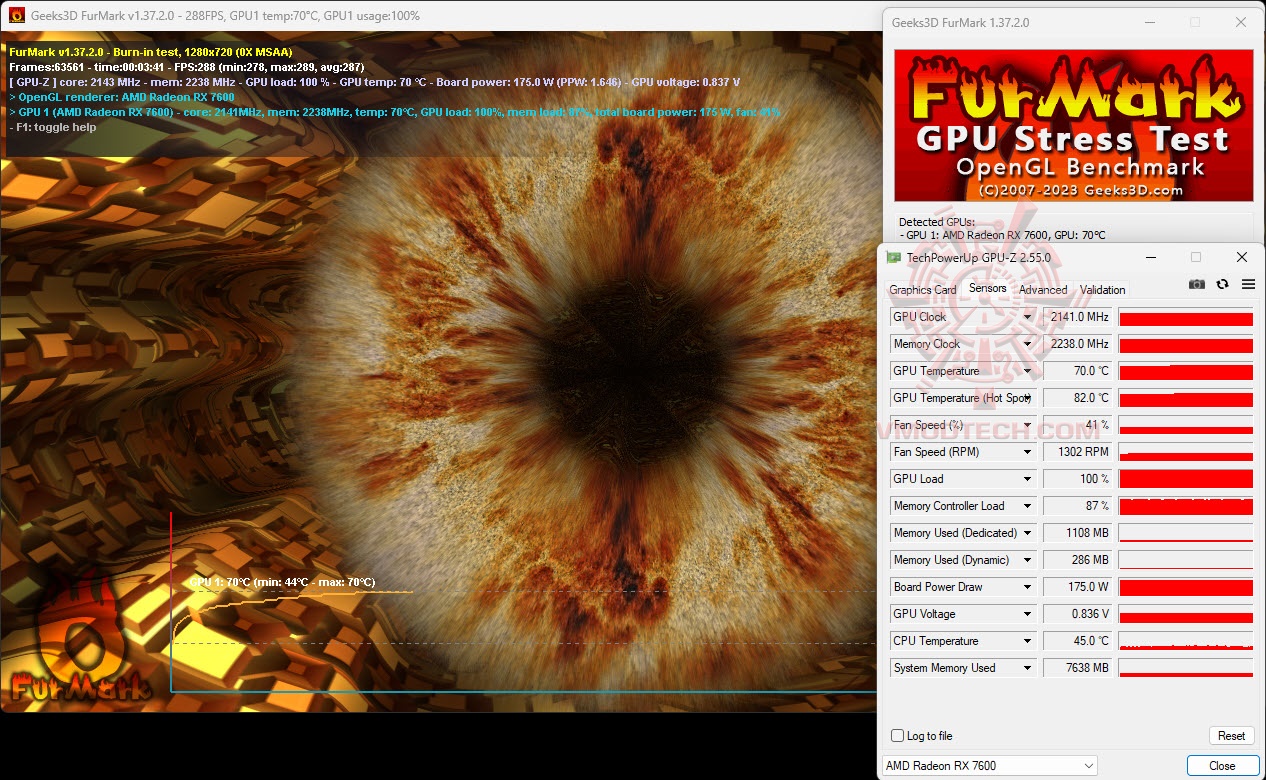Click the 1302 RPM fan speed value
1266x780 pixels.
point(1078,452)
